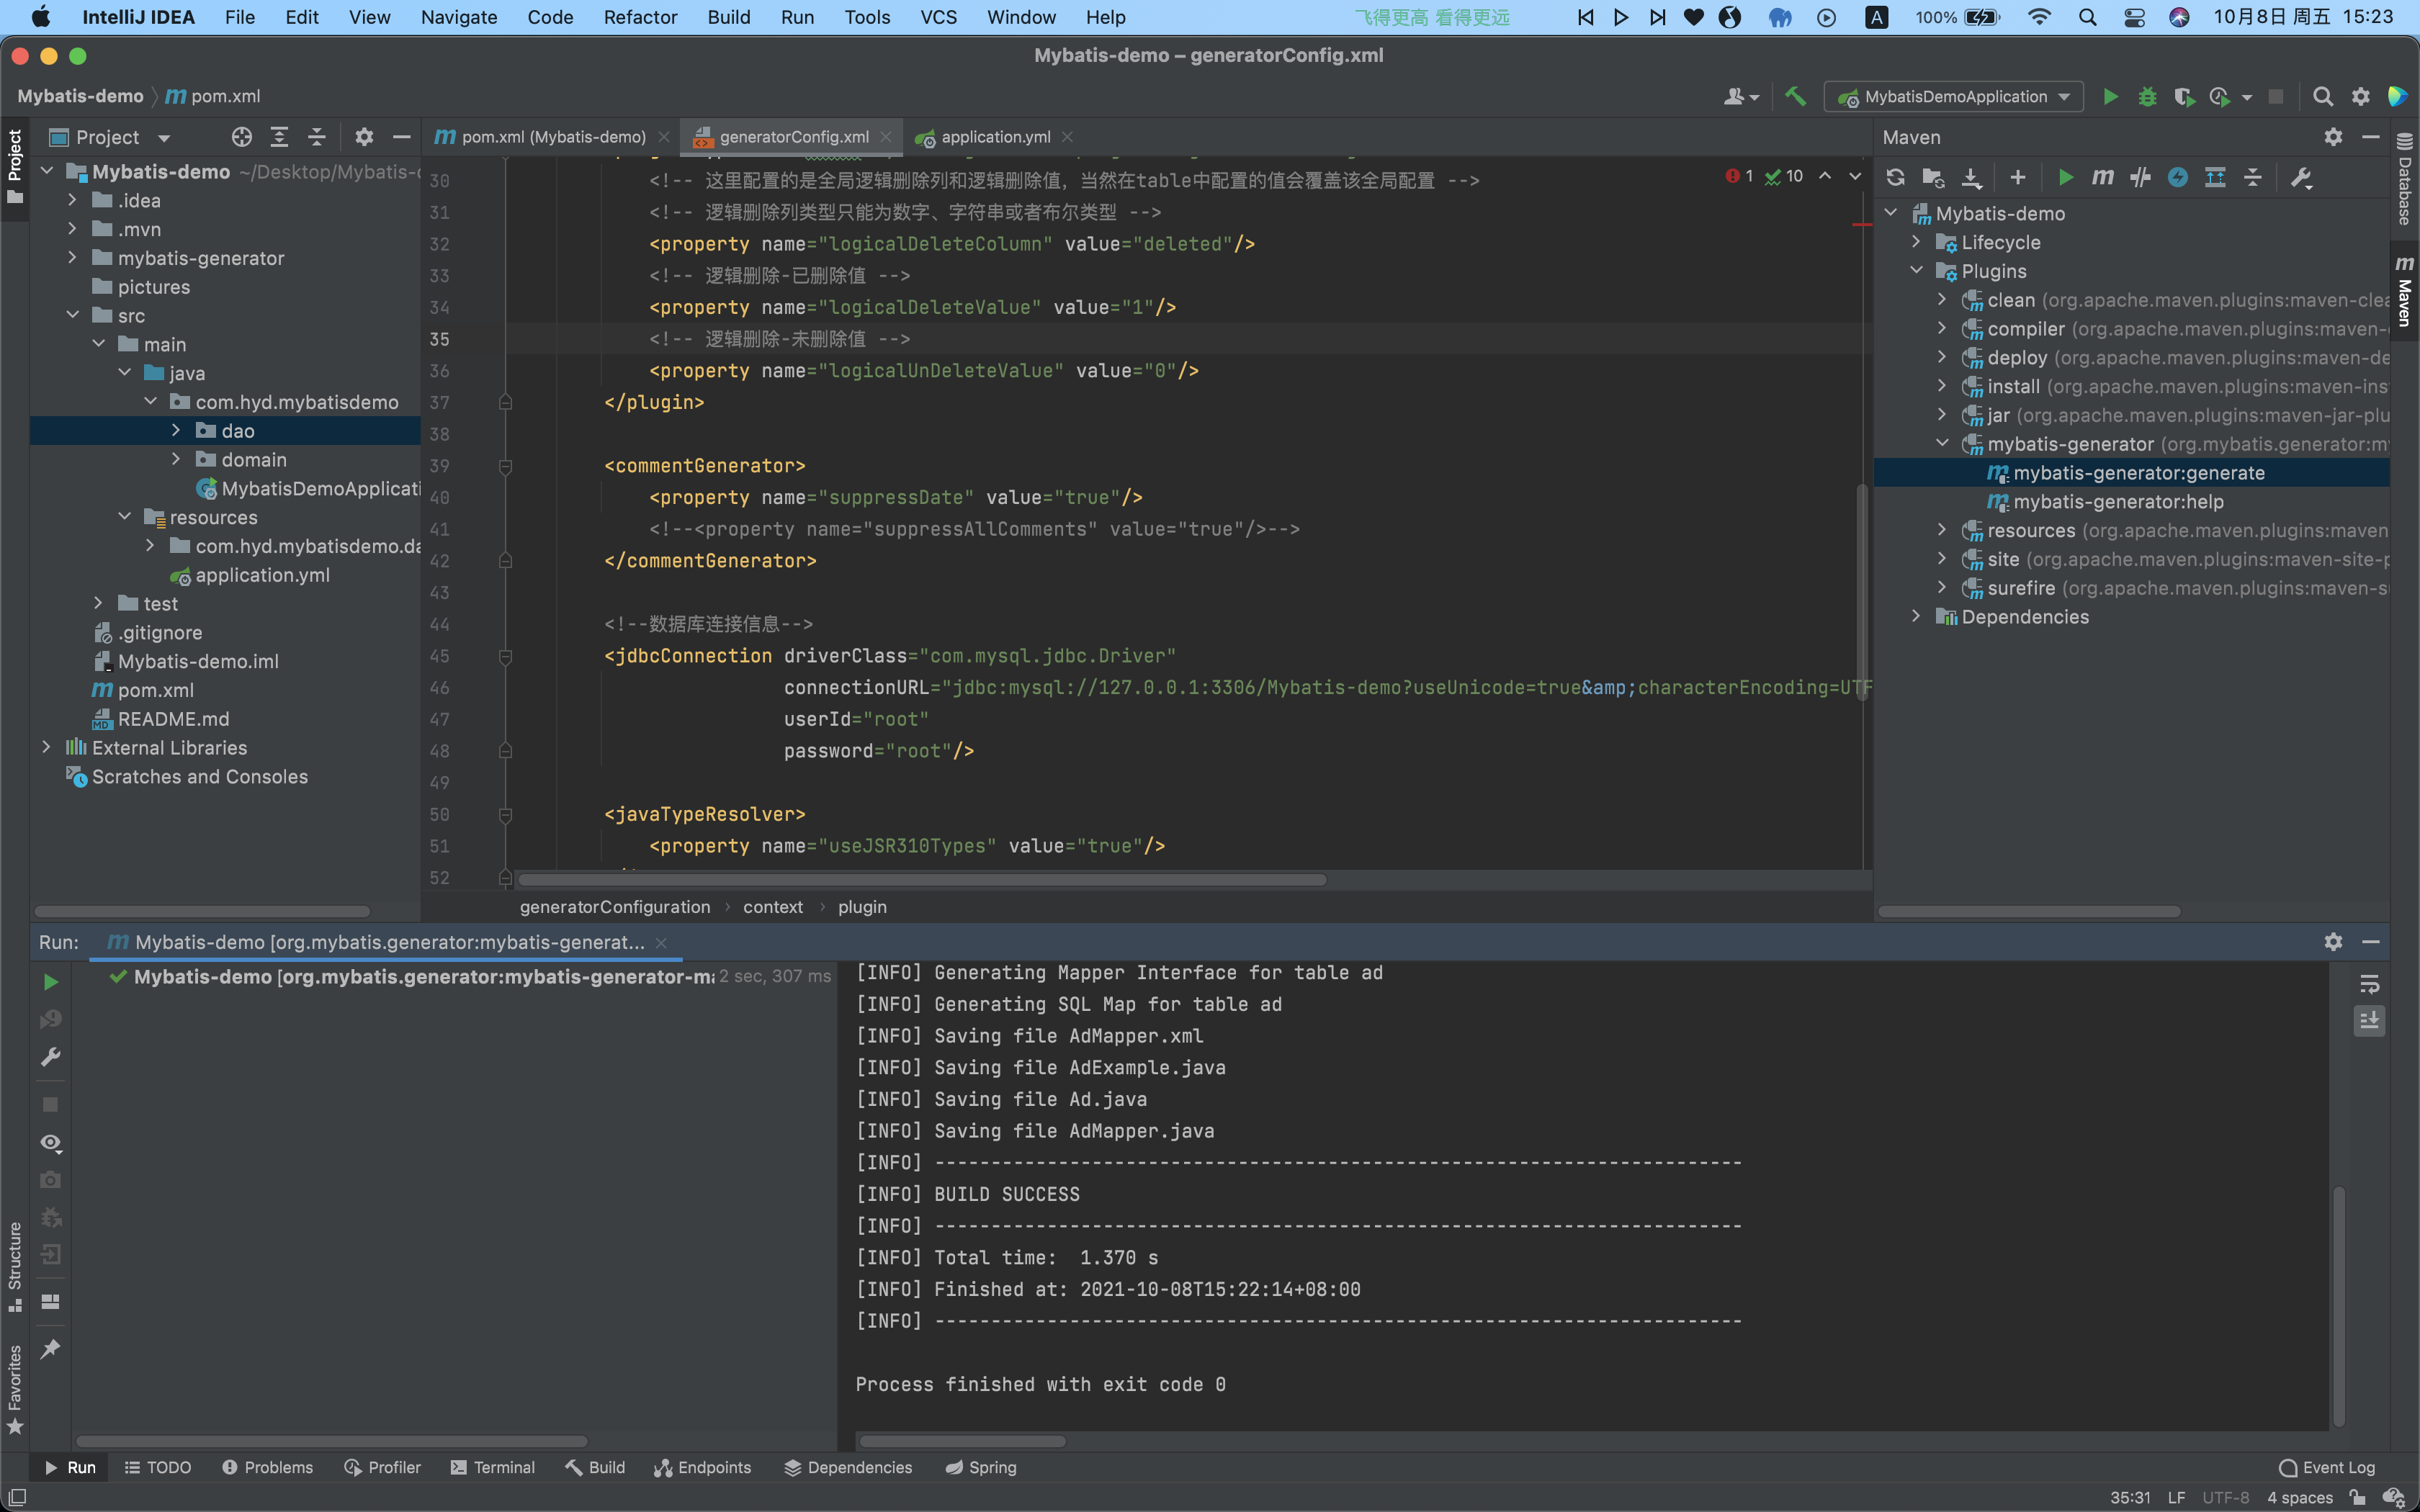Viewport: 2420px width, 1512px height.
Task: Run MybatisDemoApplication with the green arrow
Action: (x=2110, y=96)
